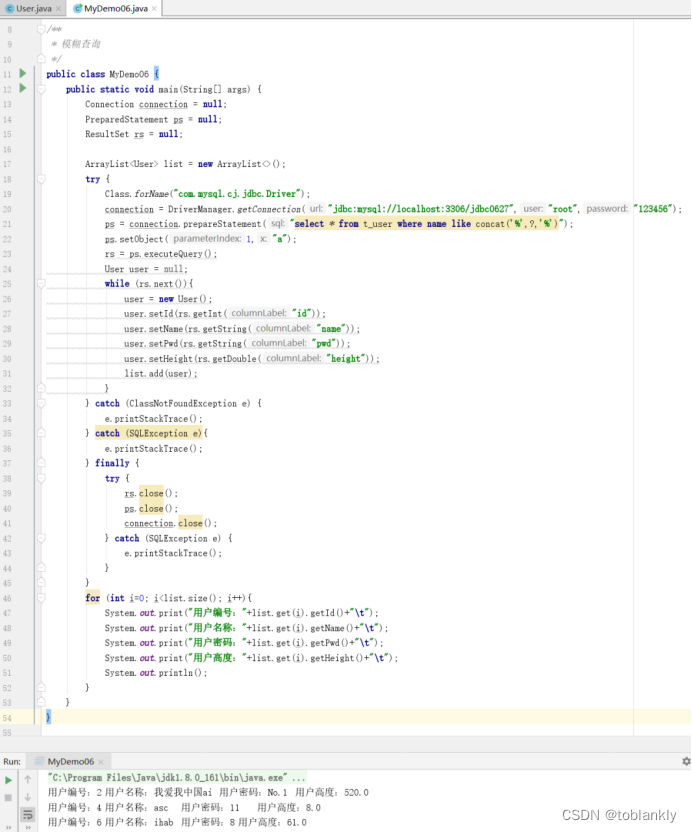692x832 pixels.
Task: Show more actions beneath the soft-wrap button
Action: pyautogui.click(x=28, y=827)
